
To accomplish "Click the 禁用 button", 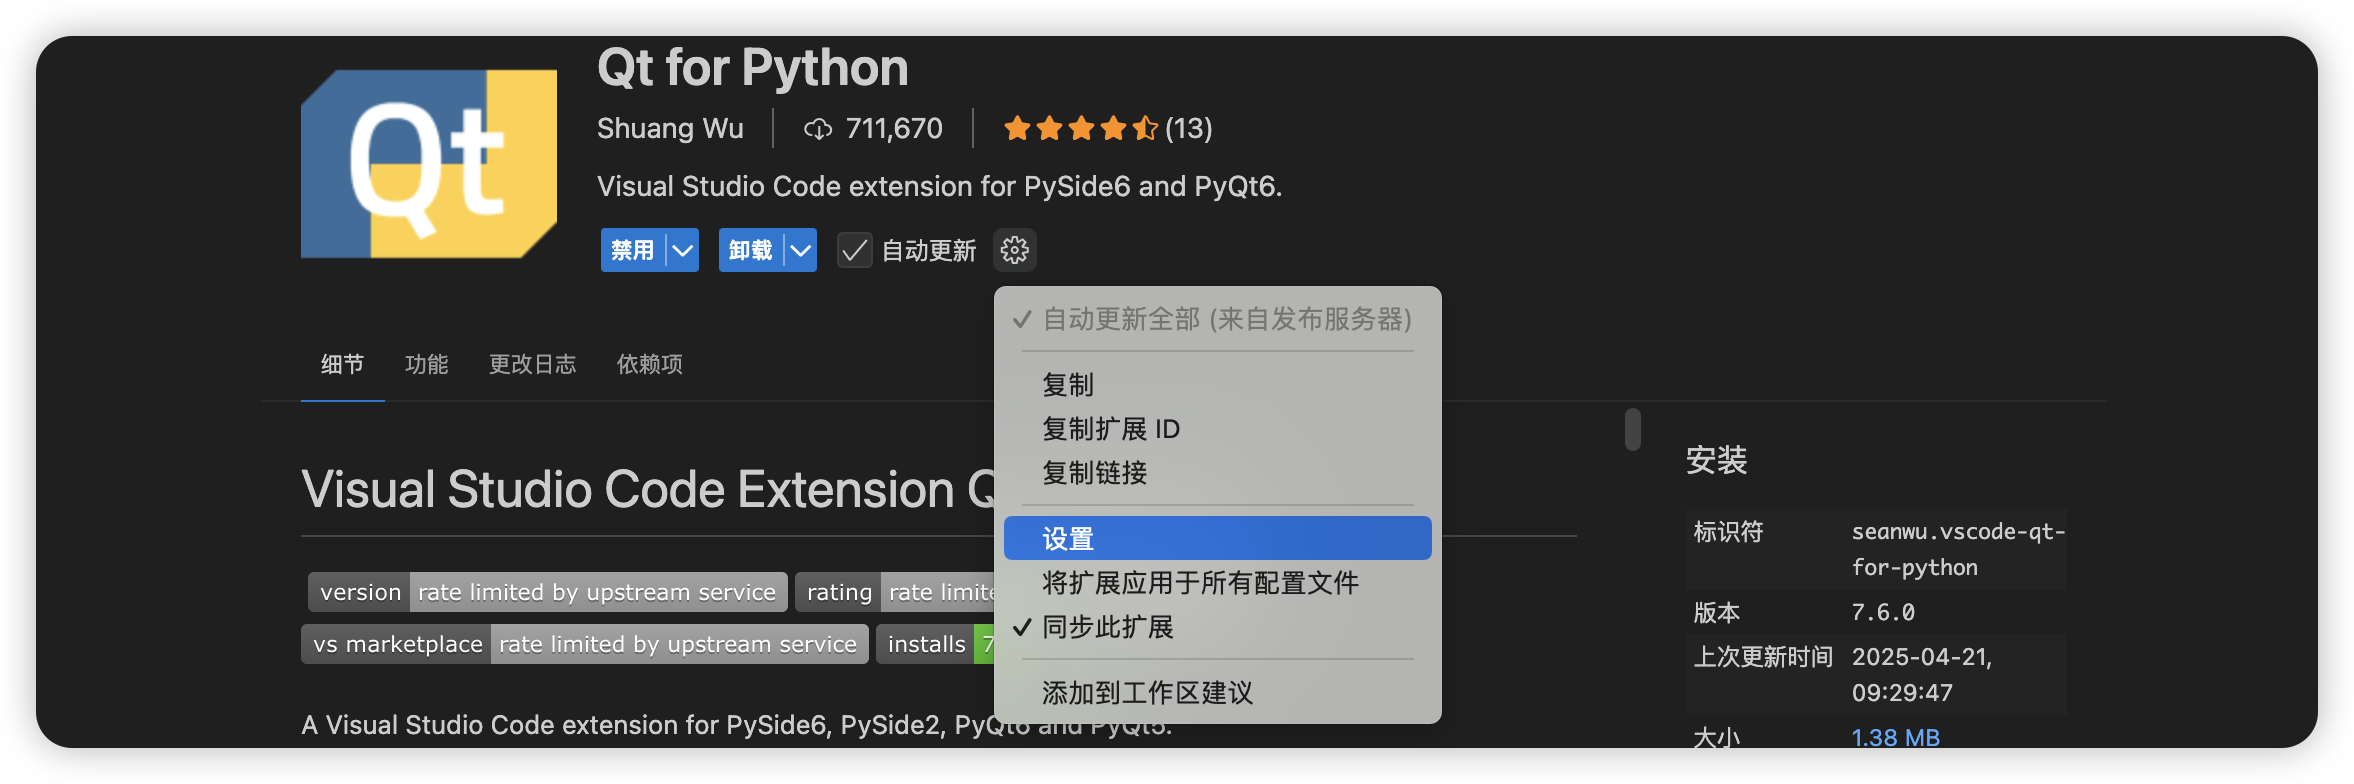I will coord(633,250).
